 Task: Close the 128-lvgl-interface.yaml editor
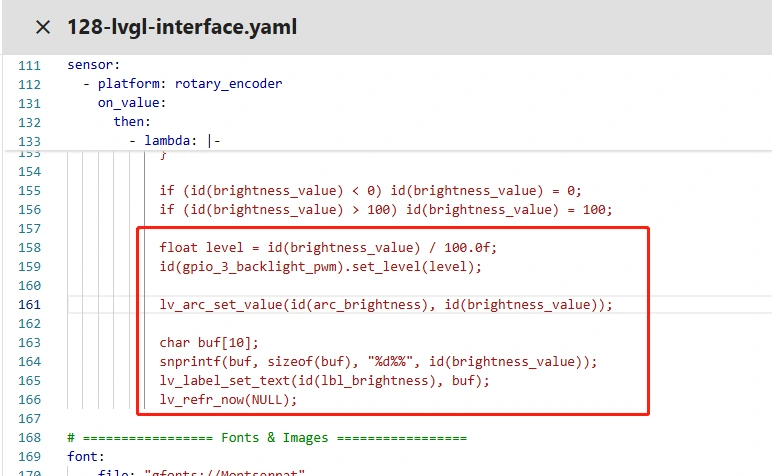[43, 27]
